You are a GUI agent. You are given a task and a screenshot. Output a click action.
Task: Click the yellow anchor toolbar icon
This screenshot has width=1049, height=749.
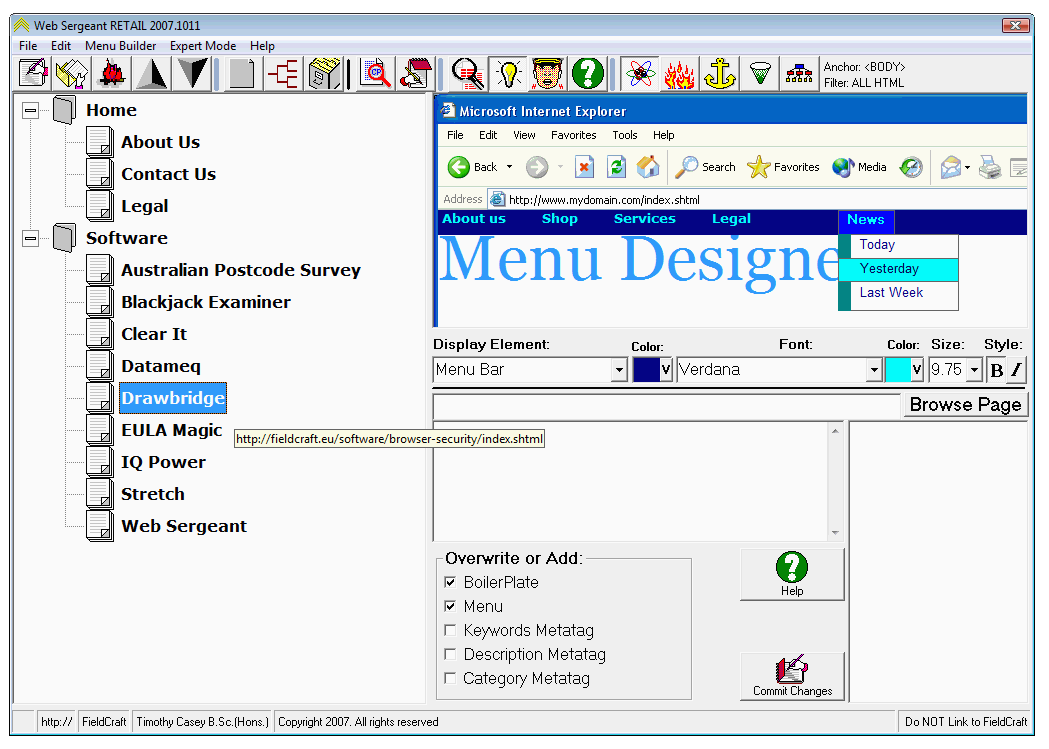(719, 74)
